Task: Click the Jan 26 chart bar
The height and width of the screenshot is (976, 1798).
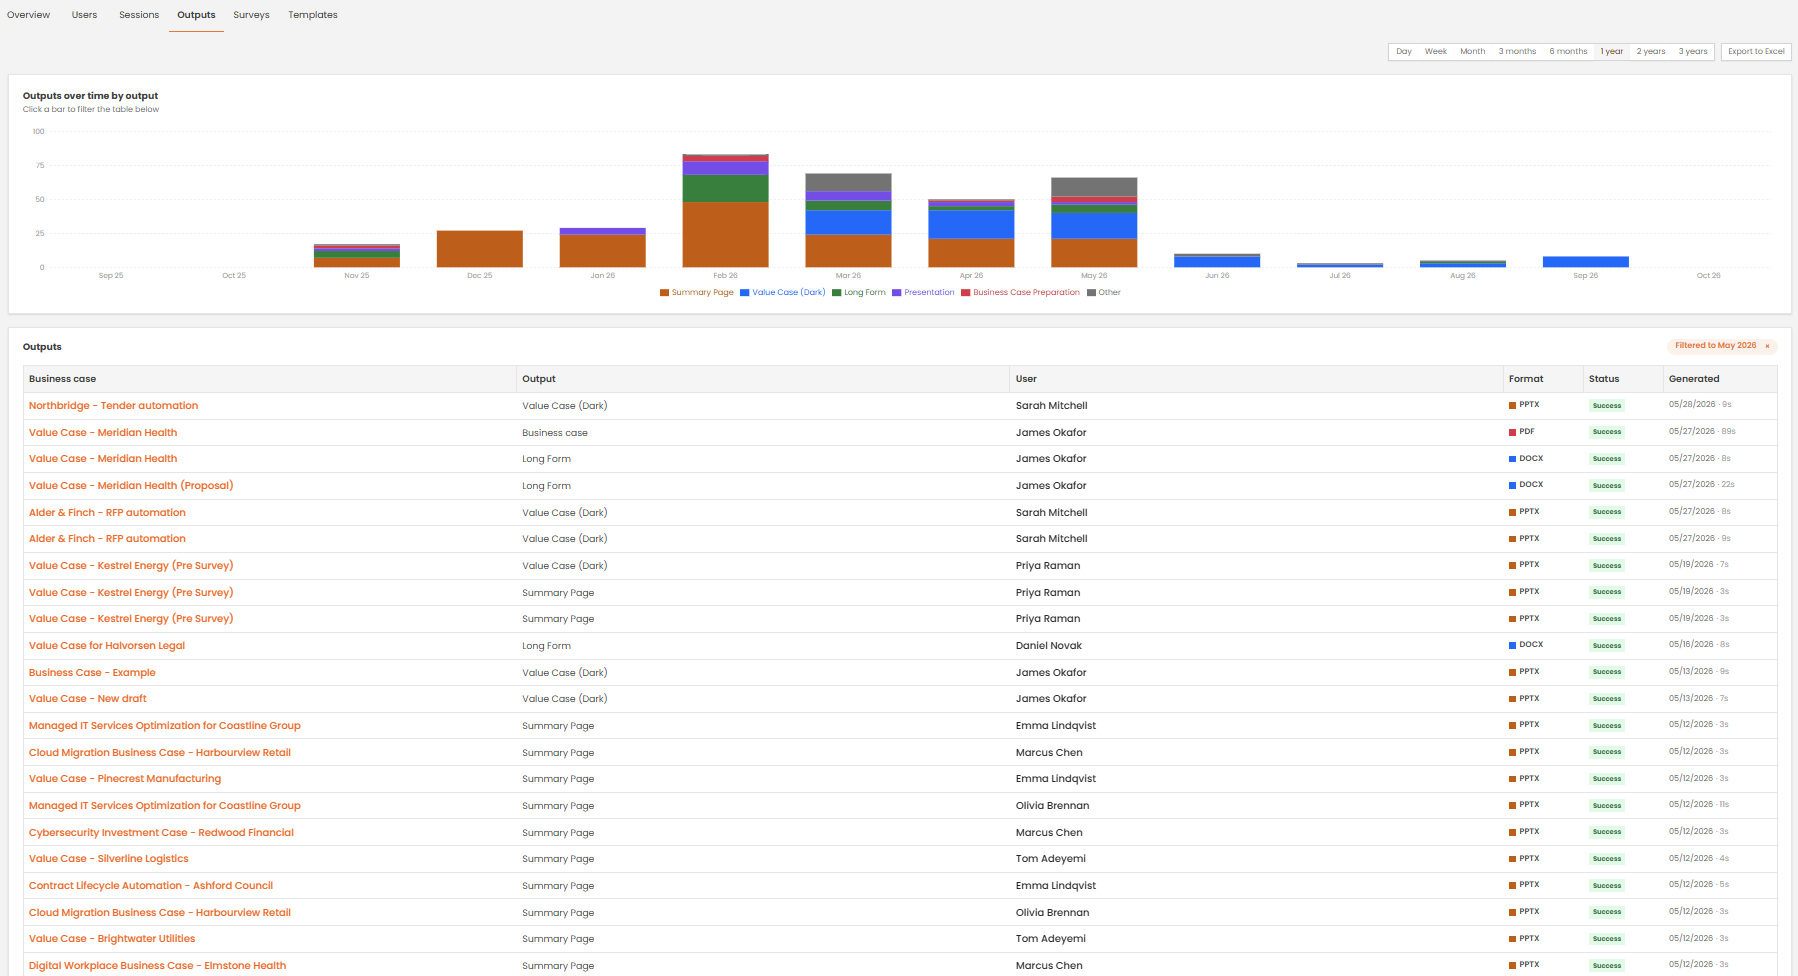Action: (x=603, y=247)
